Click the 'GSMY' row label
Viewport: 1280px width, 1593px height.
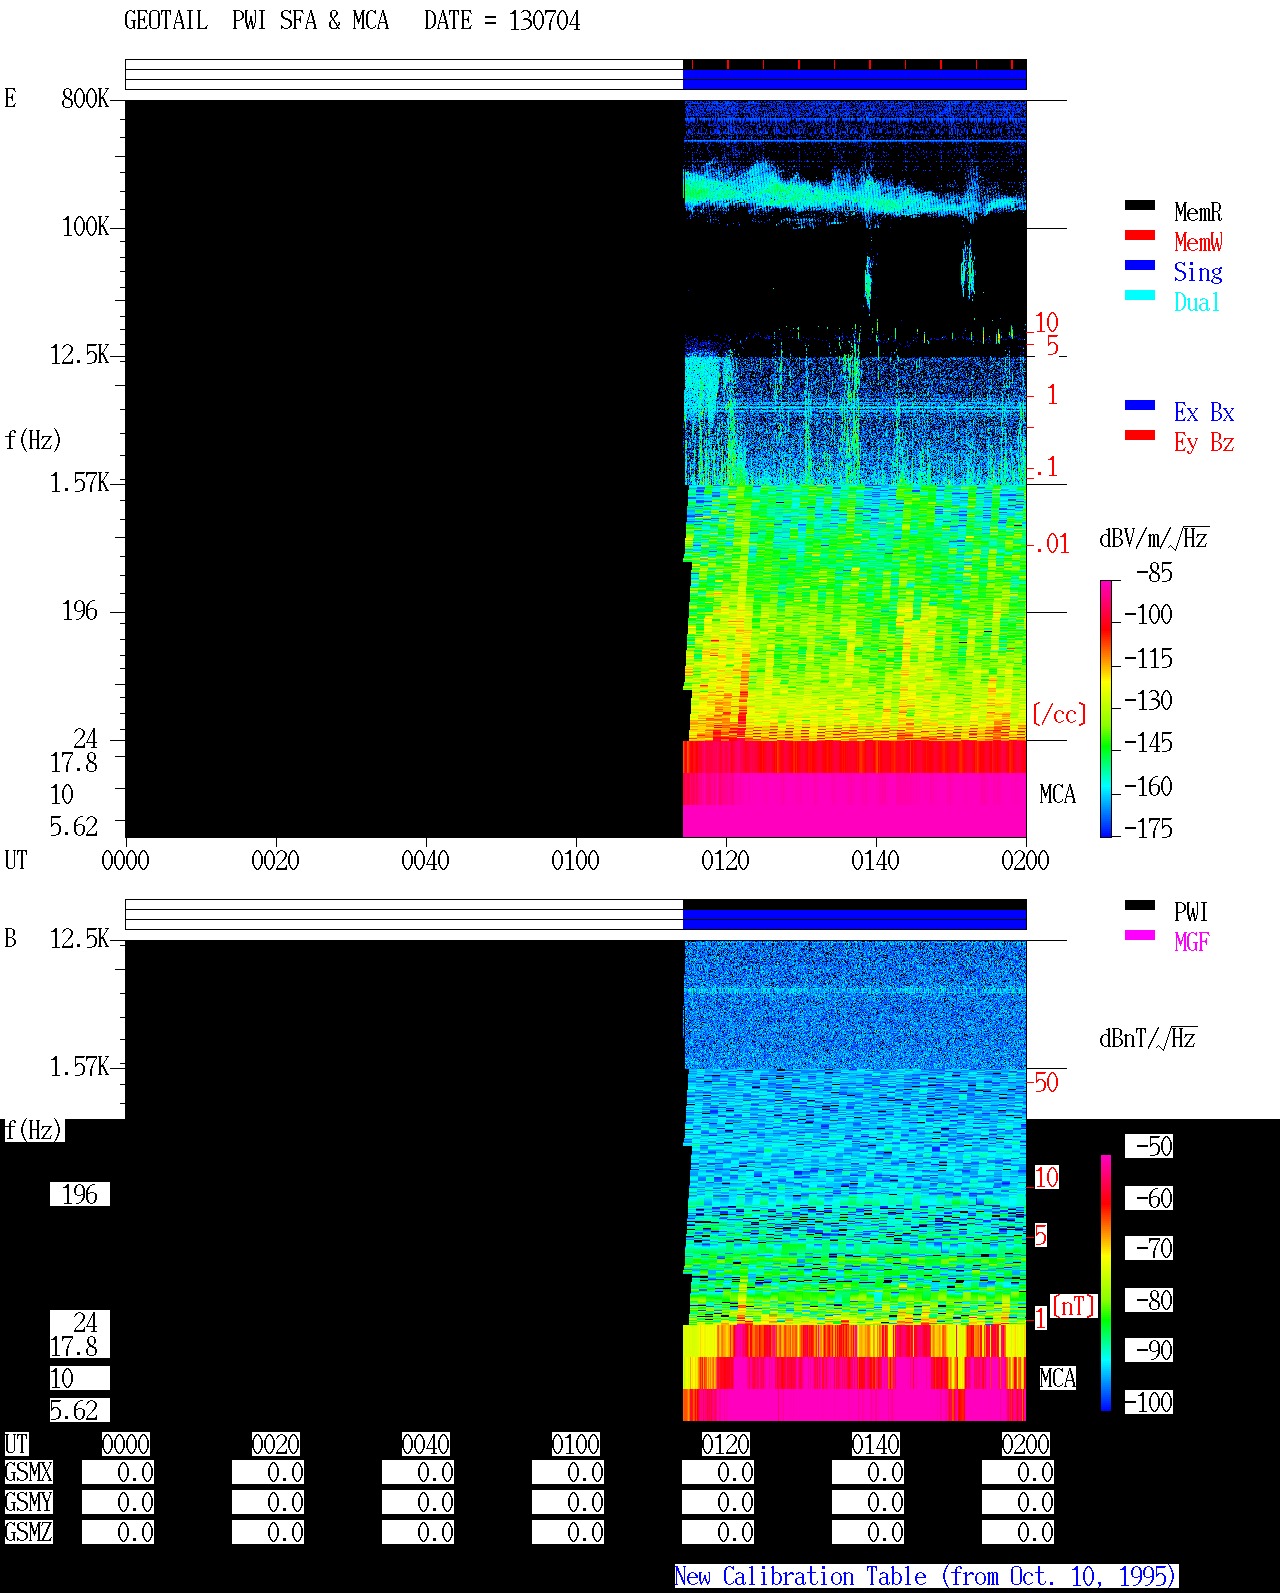(28, 1503)
